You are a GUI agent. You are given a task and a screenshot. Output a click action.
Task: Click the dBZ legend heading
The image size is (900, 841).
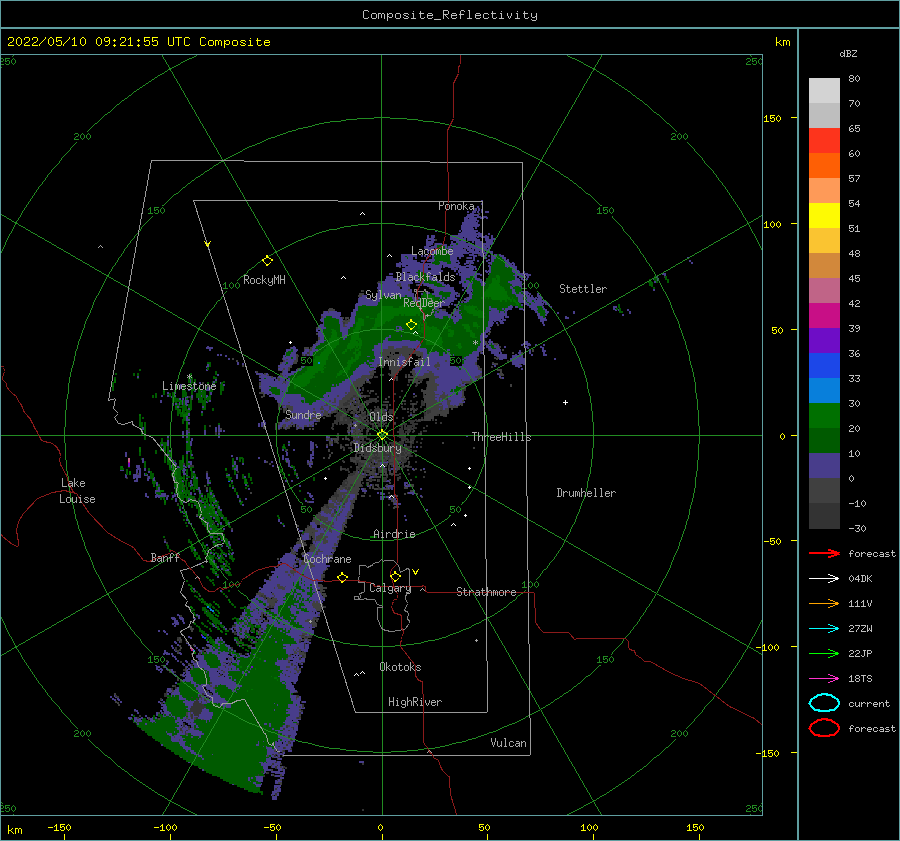click(848, 53)
